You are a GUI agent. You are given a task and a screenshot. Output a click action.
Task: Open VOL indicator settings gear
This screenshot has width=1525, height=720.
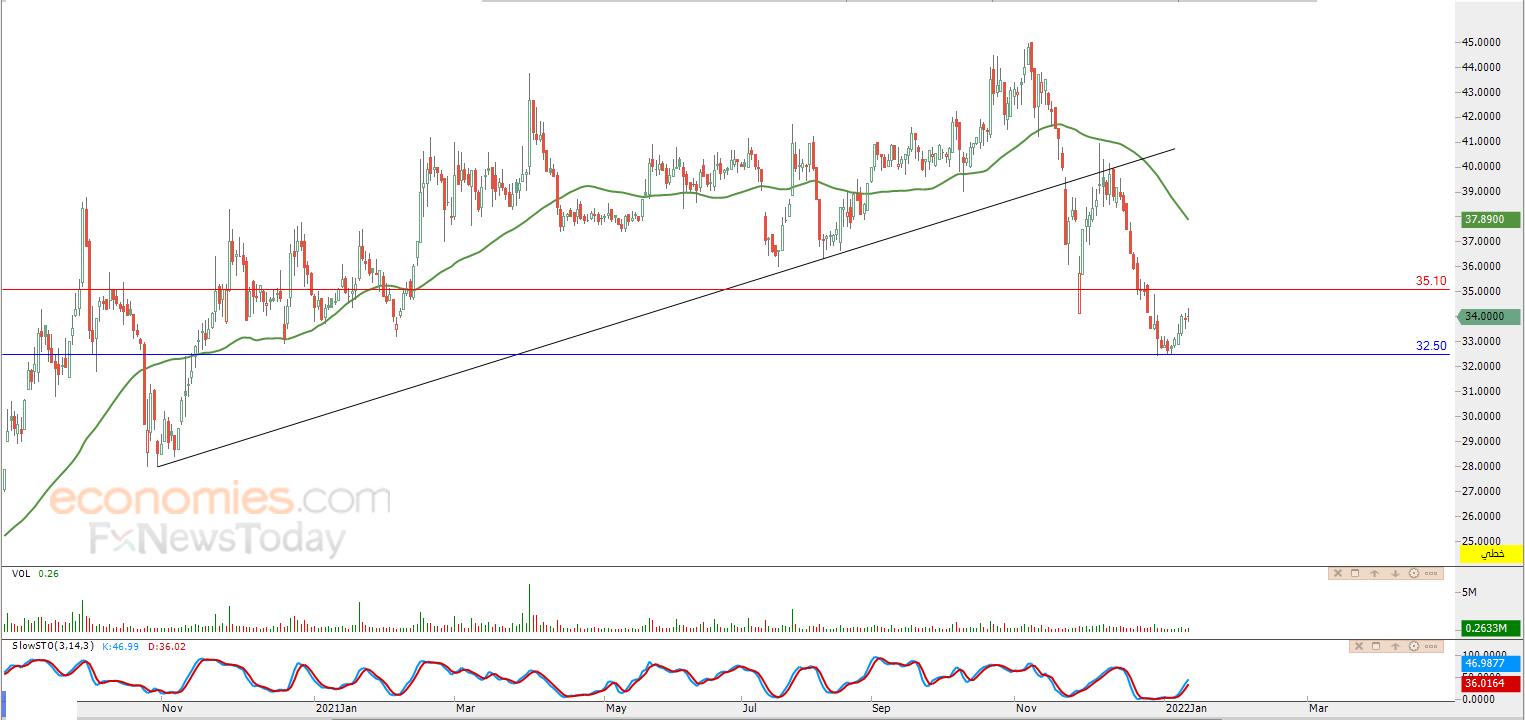(1414, 573)
